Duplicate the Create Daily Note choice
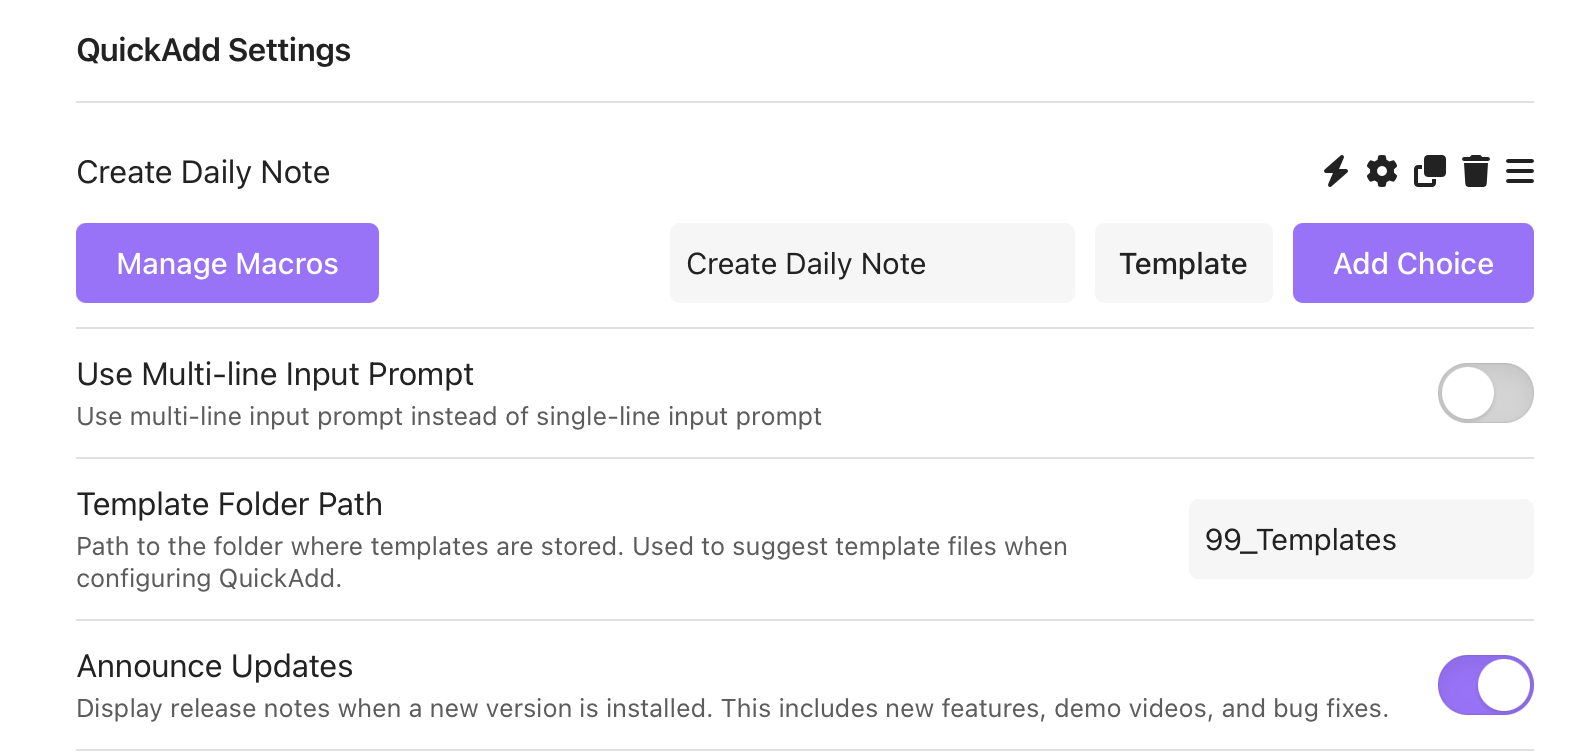The image size is (1580, 756). pyautogui.click(x=1429, y=171)
